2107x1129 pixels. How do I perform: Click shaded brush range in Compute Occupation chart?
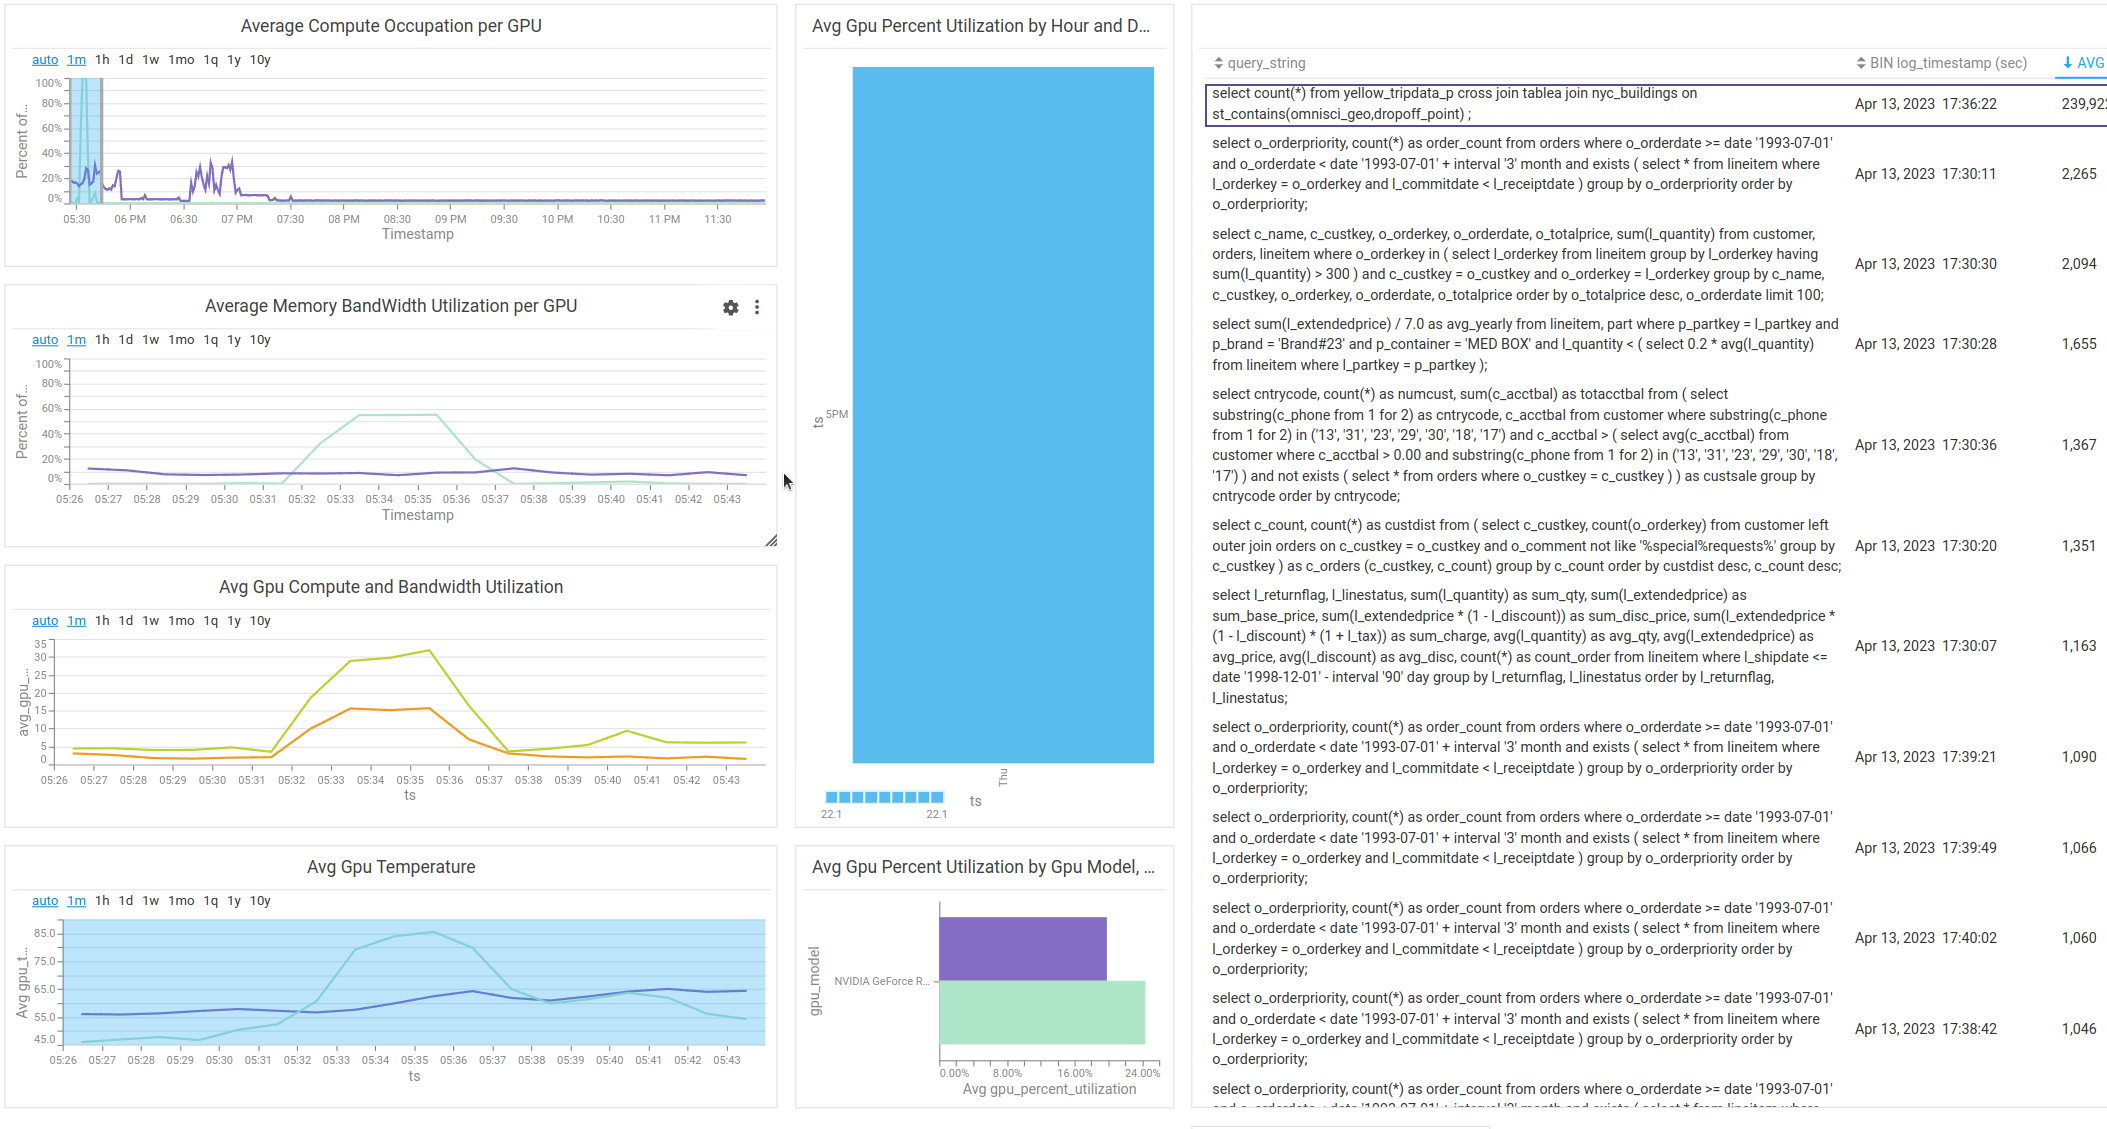click(x=86, y=140)
